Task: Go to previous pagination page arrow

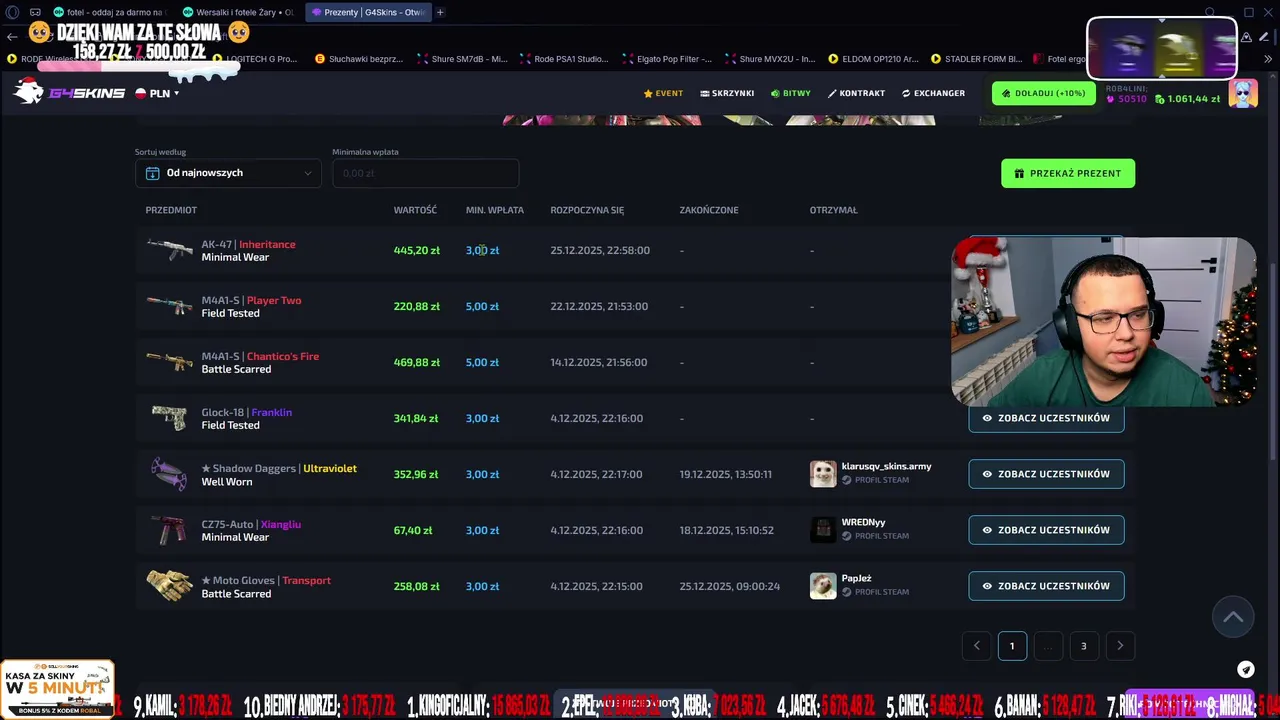Action: pos(976,646)
